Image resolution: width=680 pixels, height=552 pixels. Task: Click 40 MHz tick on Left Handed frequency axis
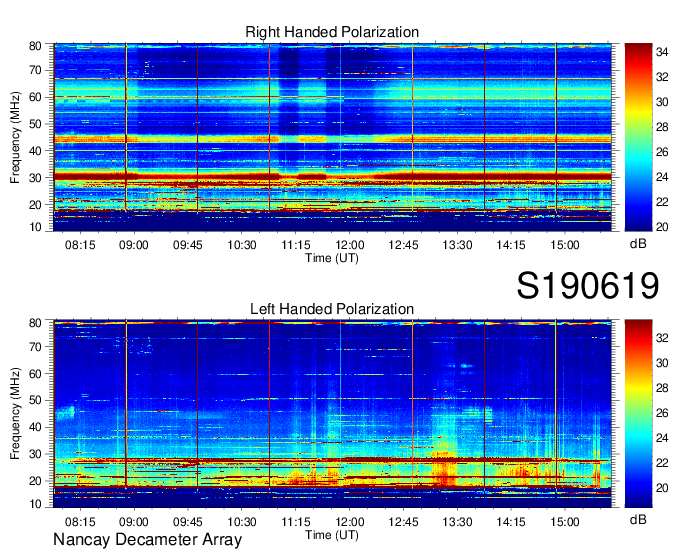35,428
